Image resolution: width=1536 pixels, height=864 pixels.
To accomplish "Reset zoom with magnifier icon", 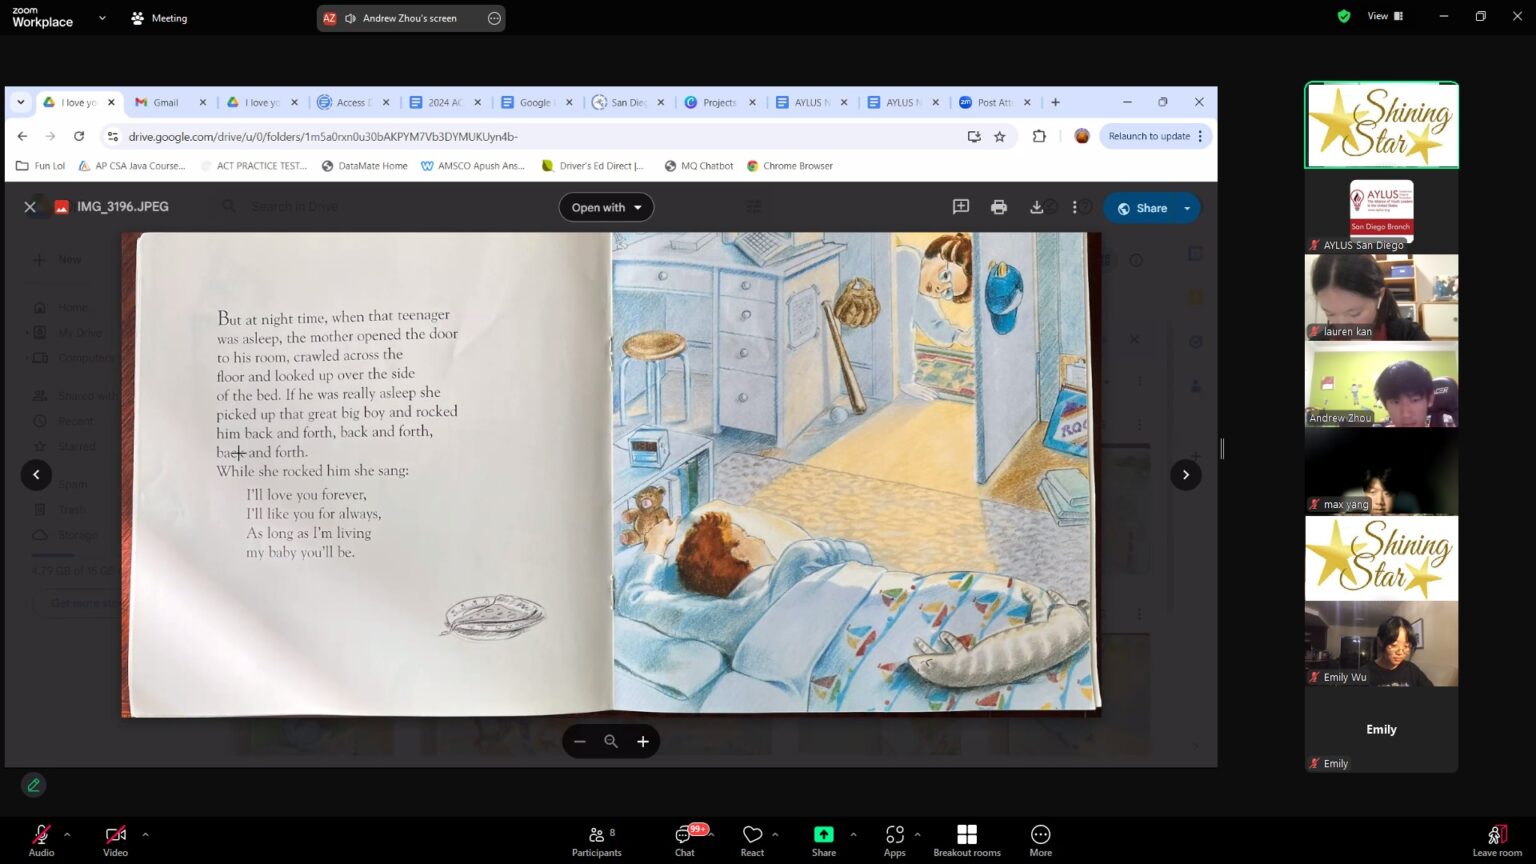I will point(611,741).
